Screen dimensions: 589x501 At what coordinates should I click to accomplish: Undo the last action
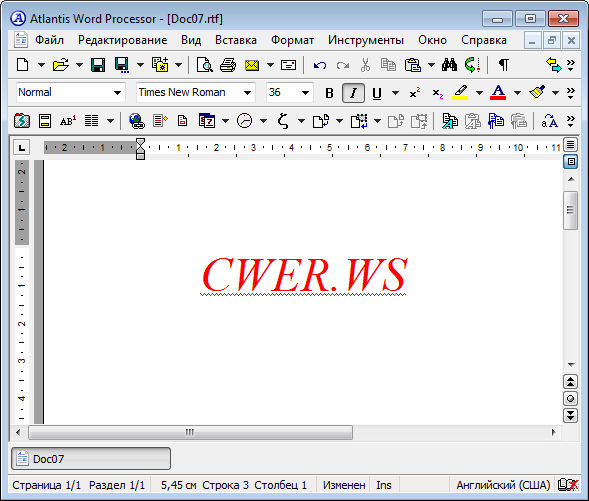(320, 65)
